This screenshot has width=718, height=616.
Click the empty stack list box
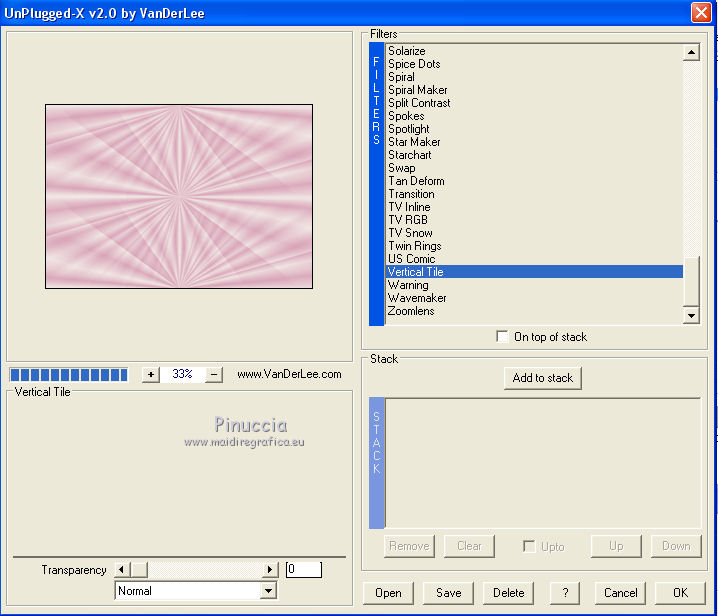pos(543,463)
